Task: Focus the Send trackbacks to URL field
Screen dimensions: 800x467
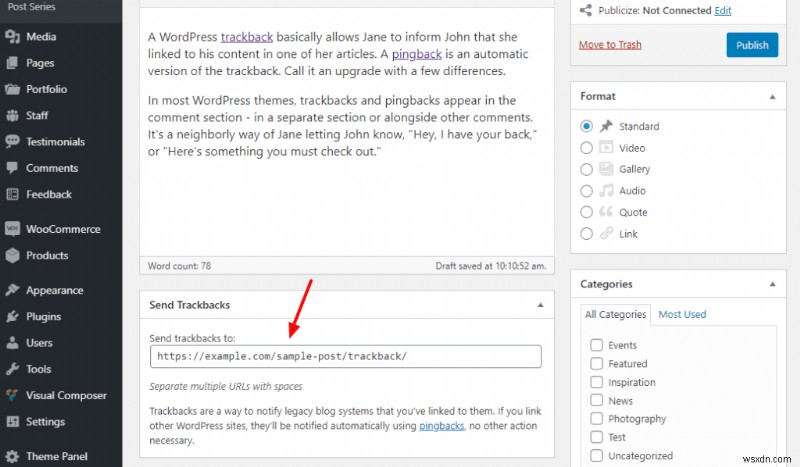Action: 345,356
